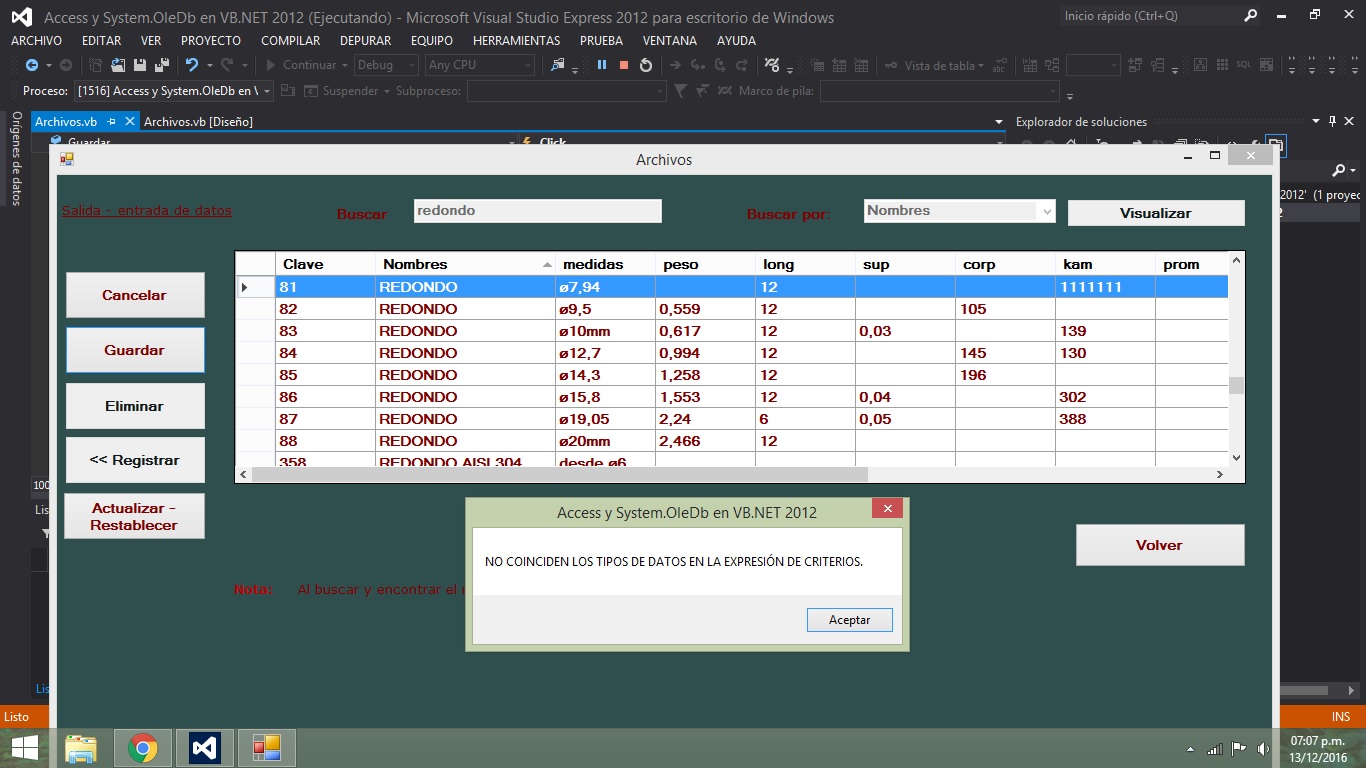Screen dimensions: 1366x768
Task: Close the Archivos.vb code tab
Action: [128, 121]
